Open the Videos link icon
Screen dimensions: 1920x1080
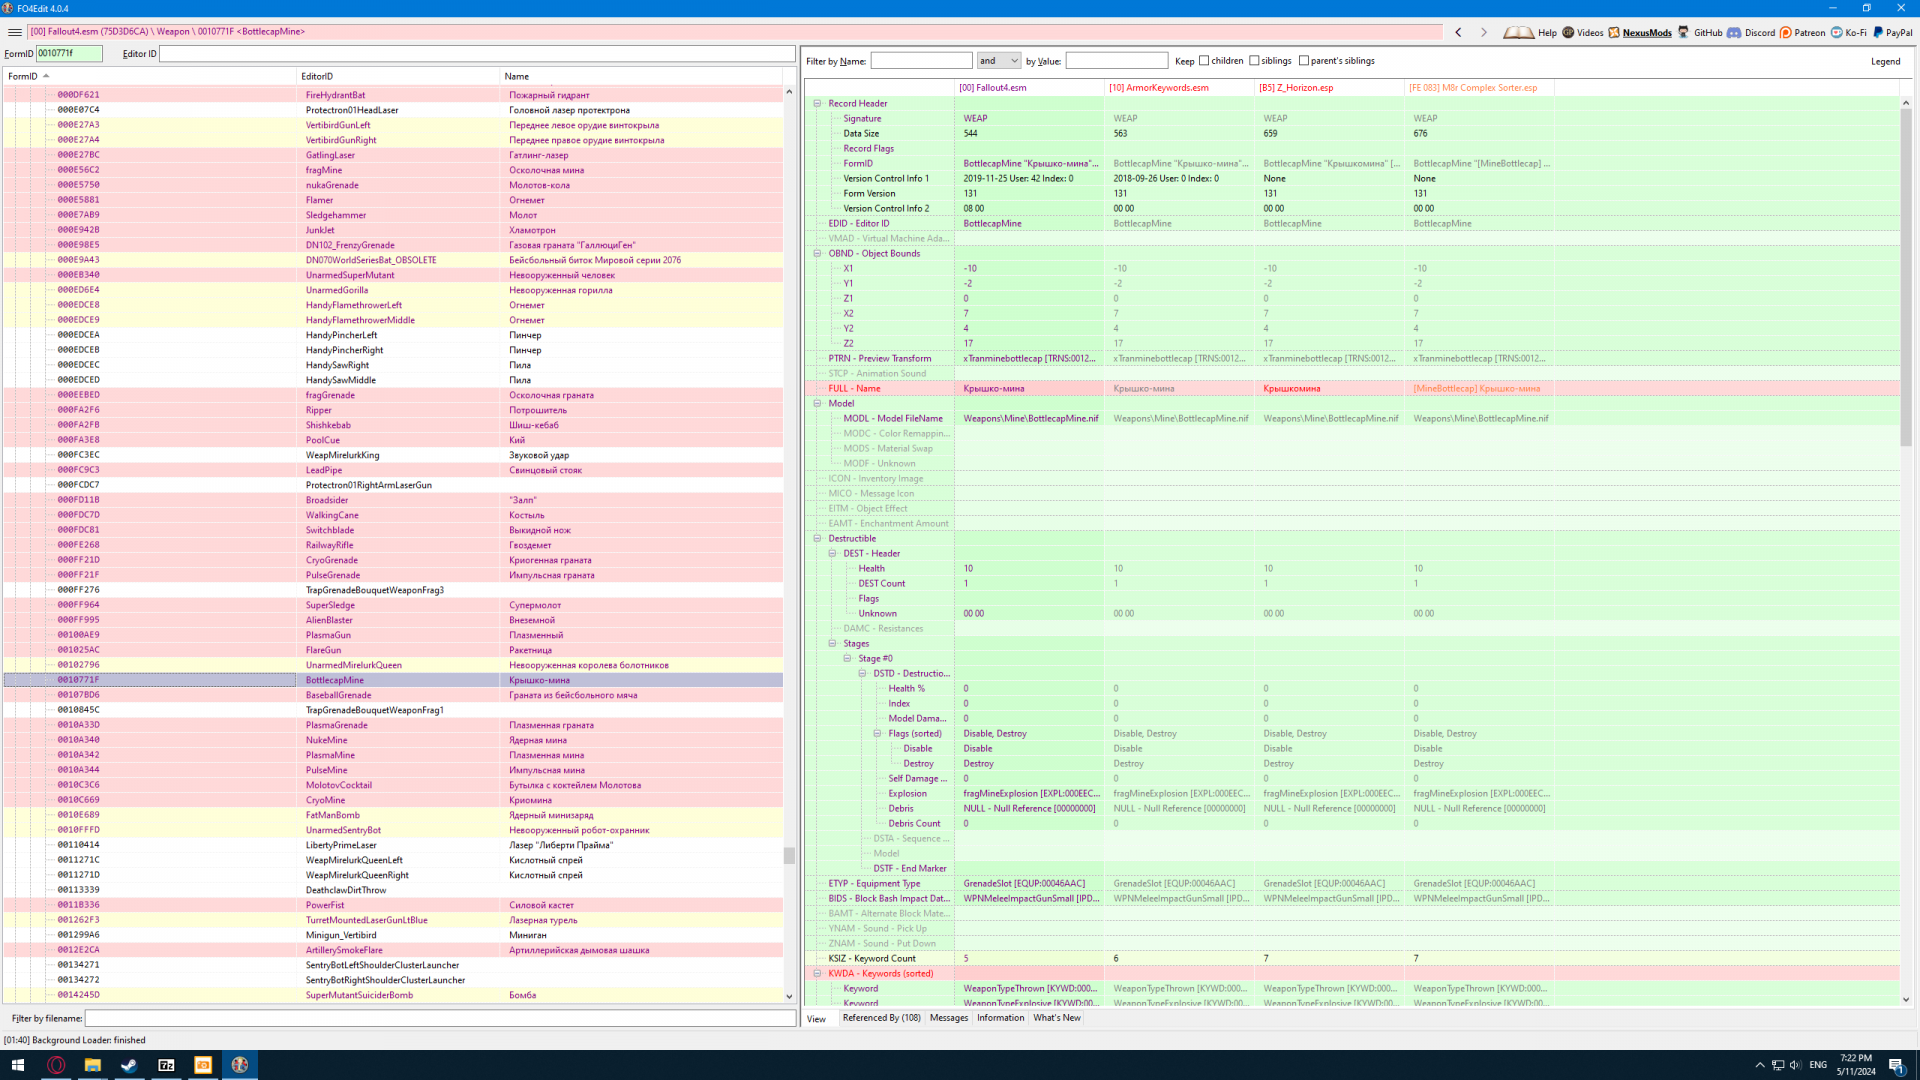[1582, 32]
